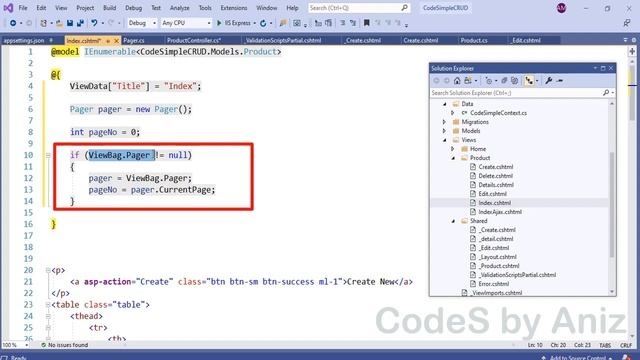Click the Live Share feedback icon at top right
The height and width of the screenshot is (360, 640).
pos(627,23)
